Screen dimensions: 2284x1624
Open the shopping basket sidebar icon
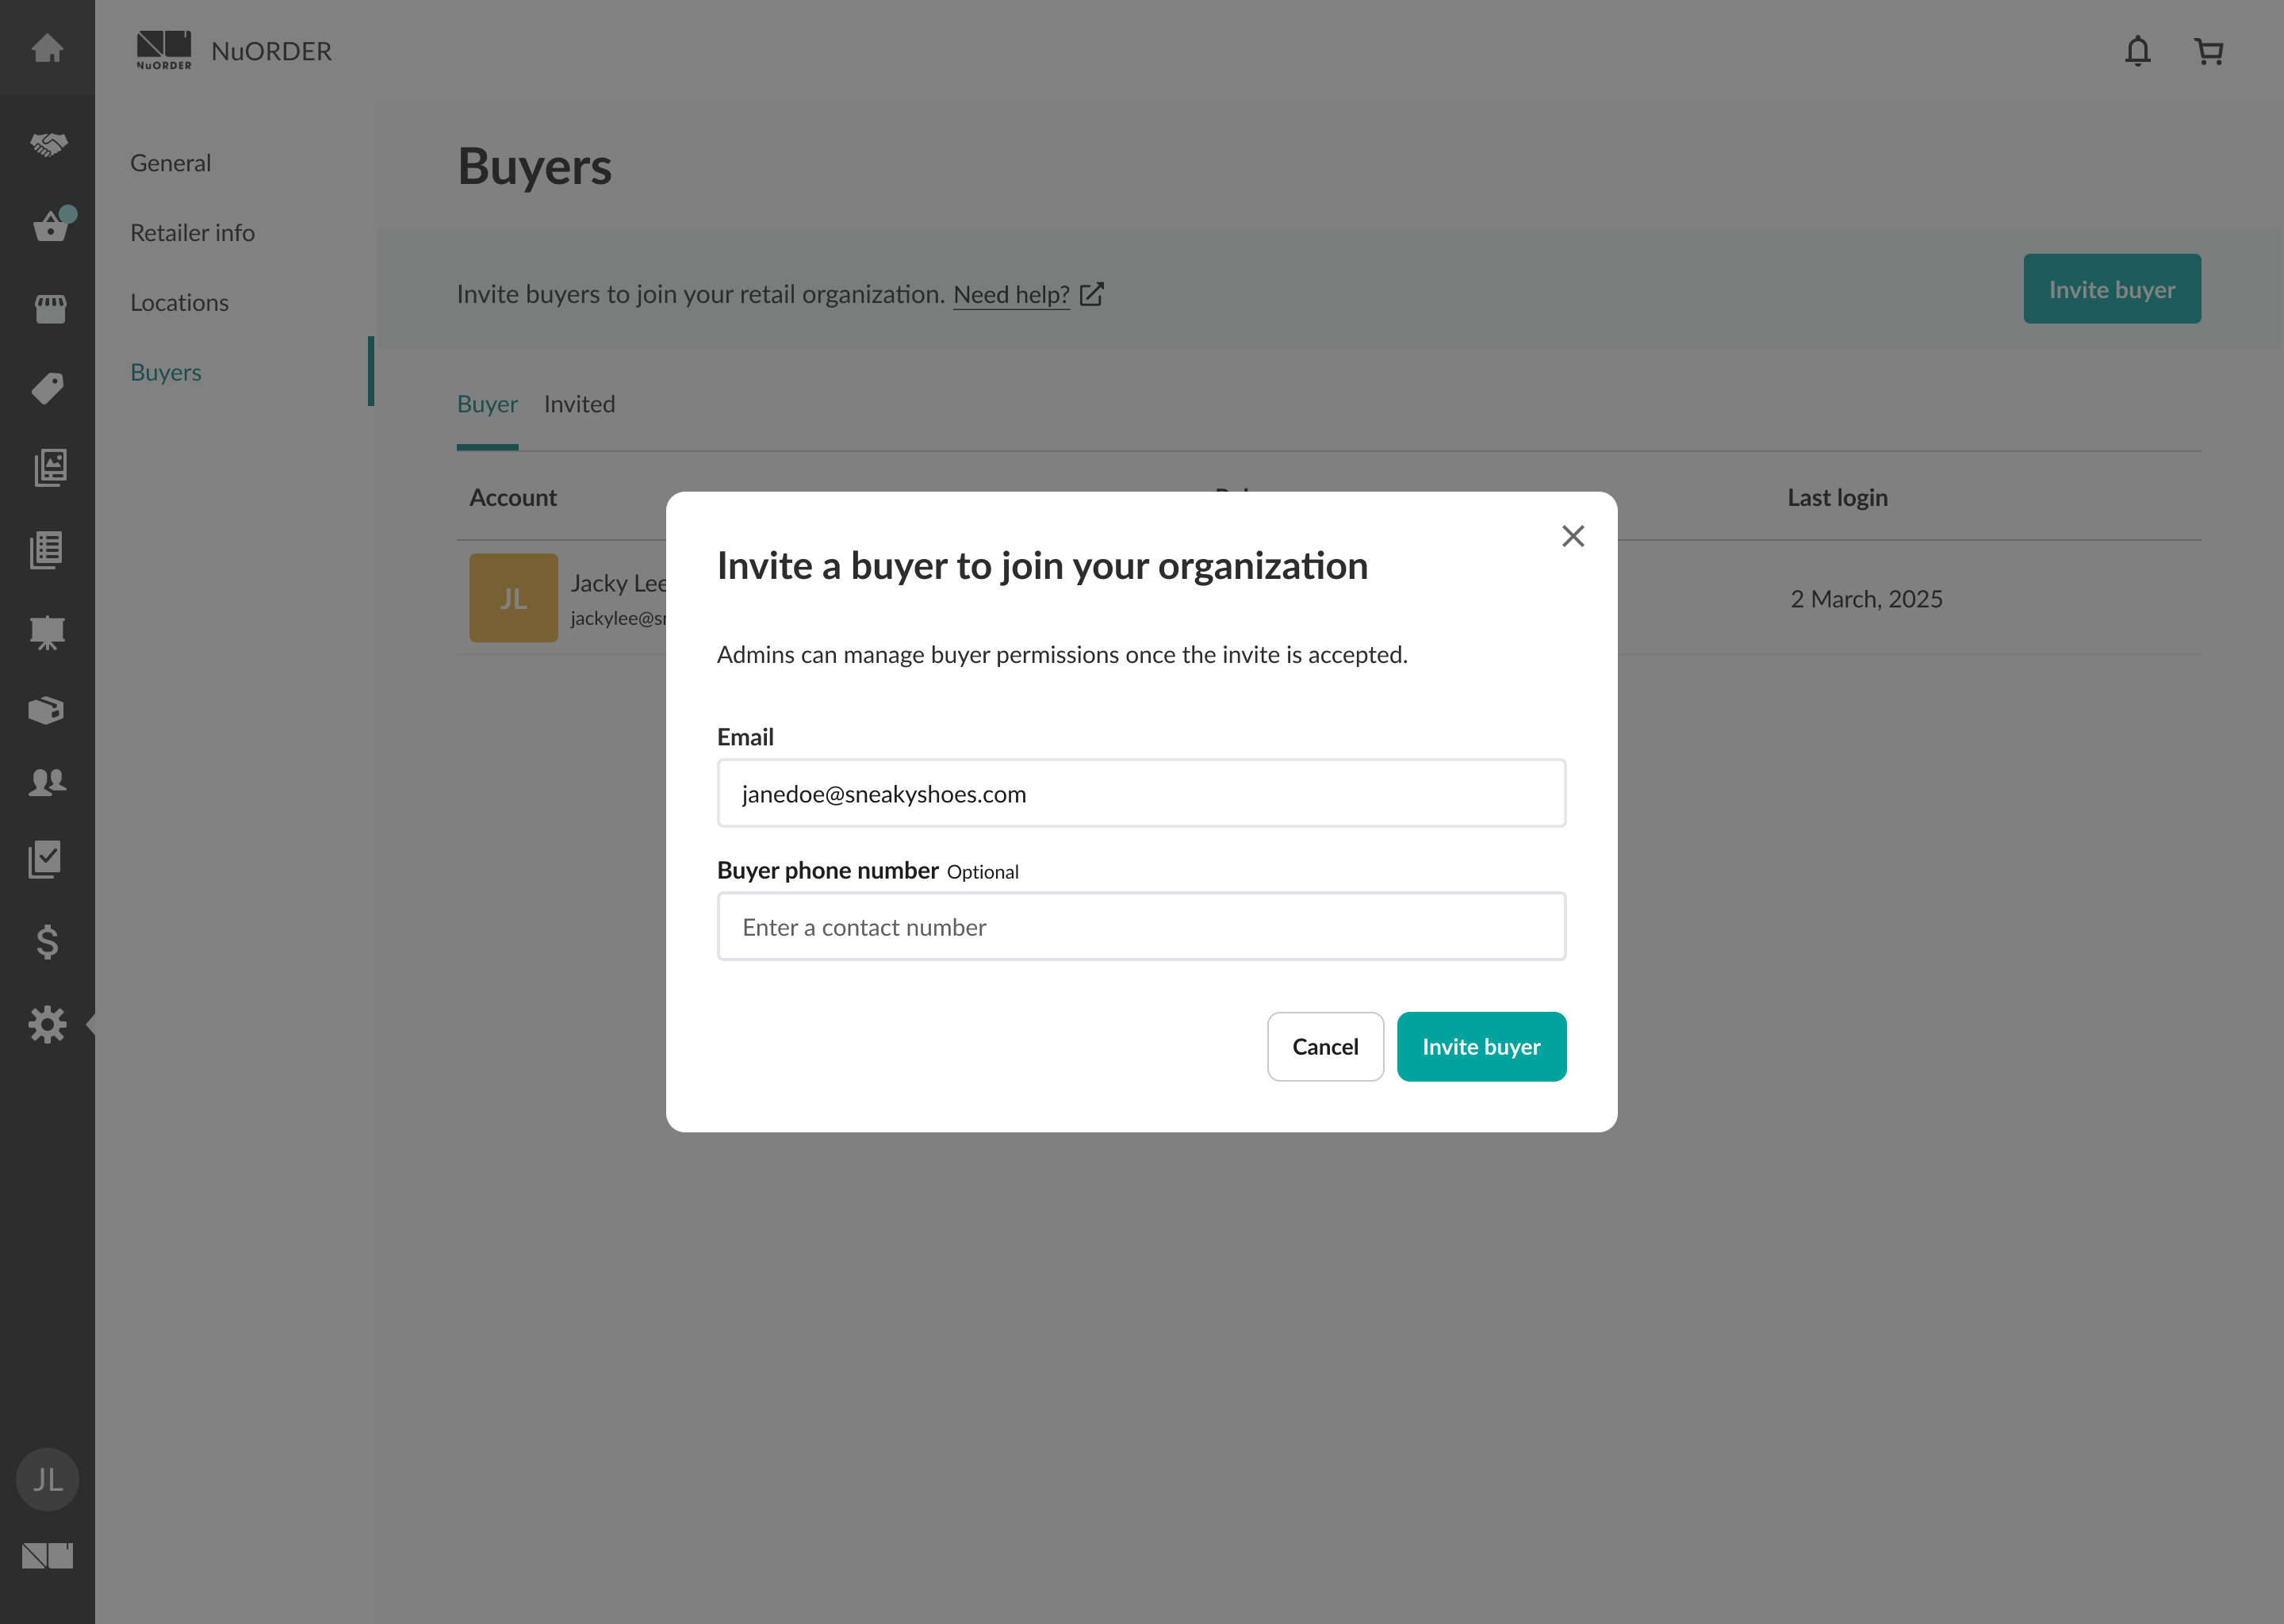point(50,227)
